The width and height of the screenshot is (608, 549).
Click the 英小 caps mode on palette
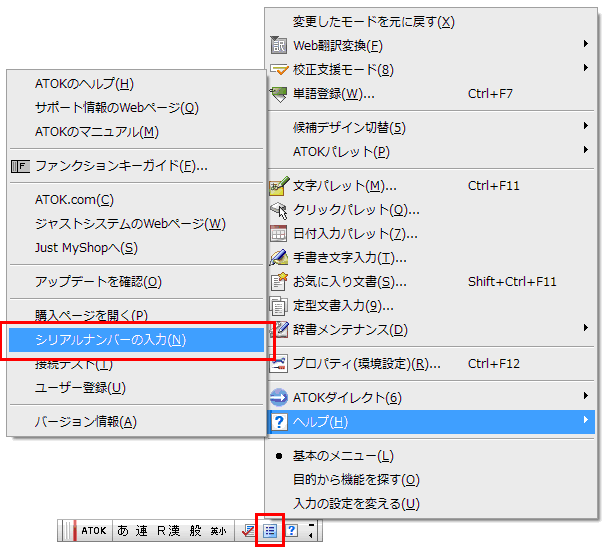point(218,531)
